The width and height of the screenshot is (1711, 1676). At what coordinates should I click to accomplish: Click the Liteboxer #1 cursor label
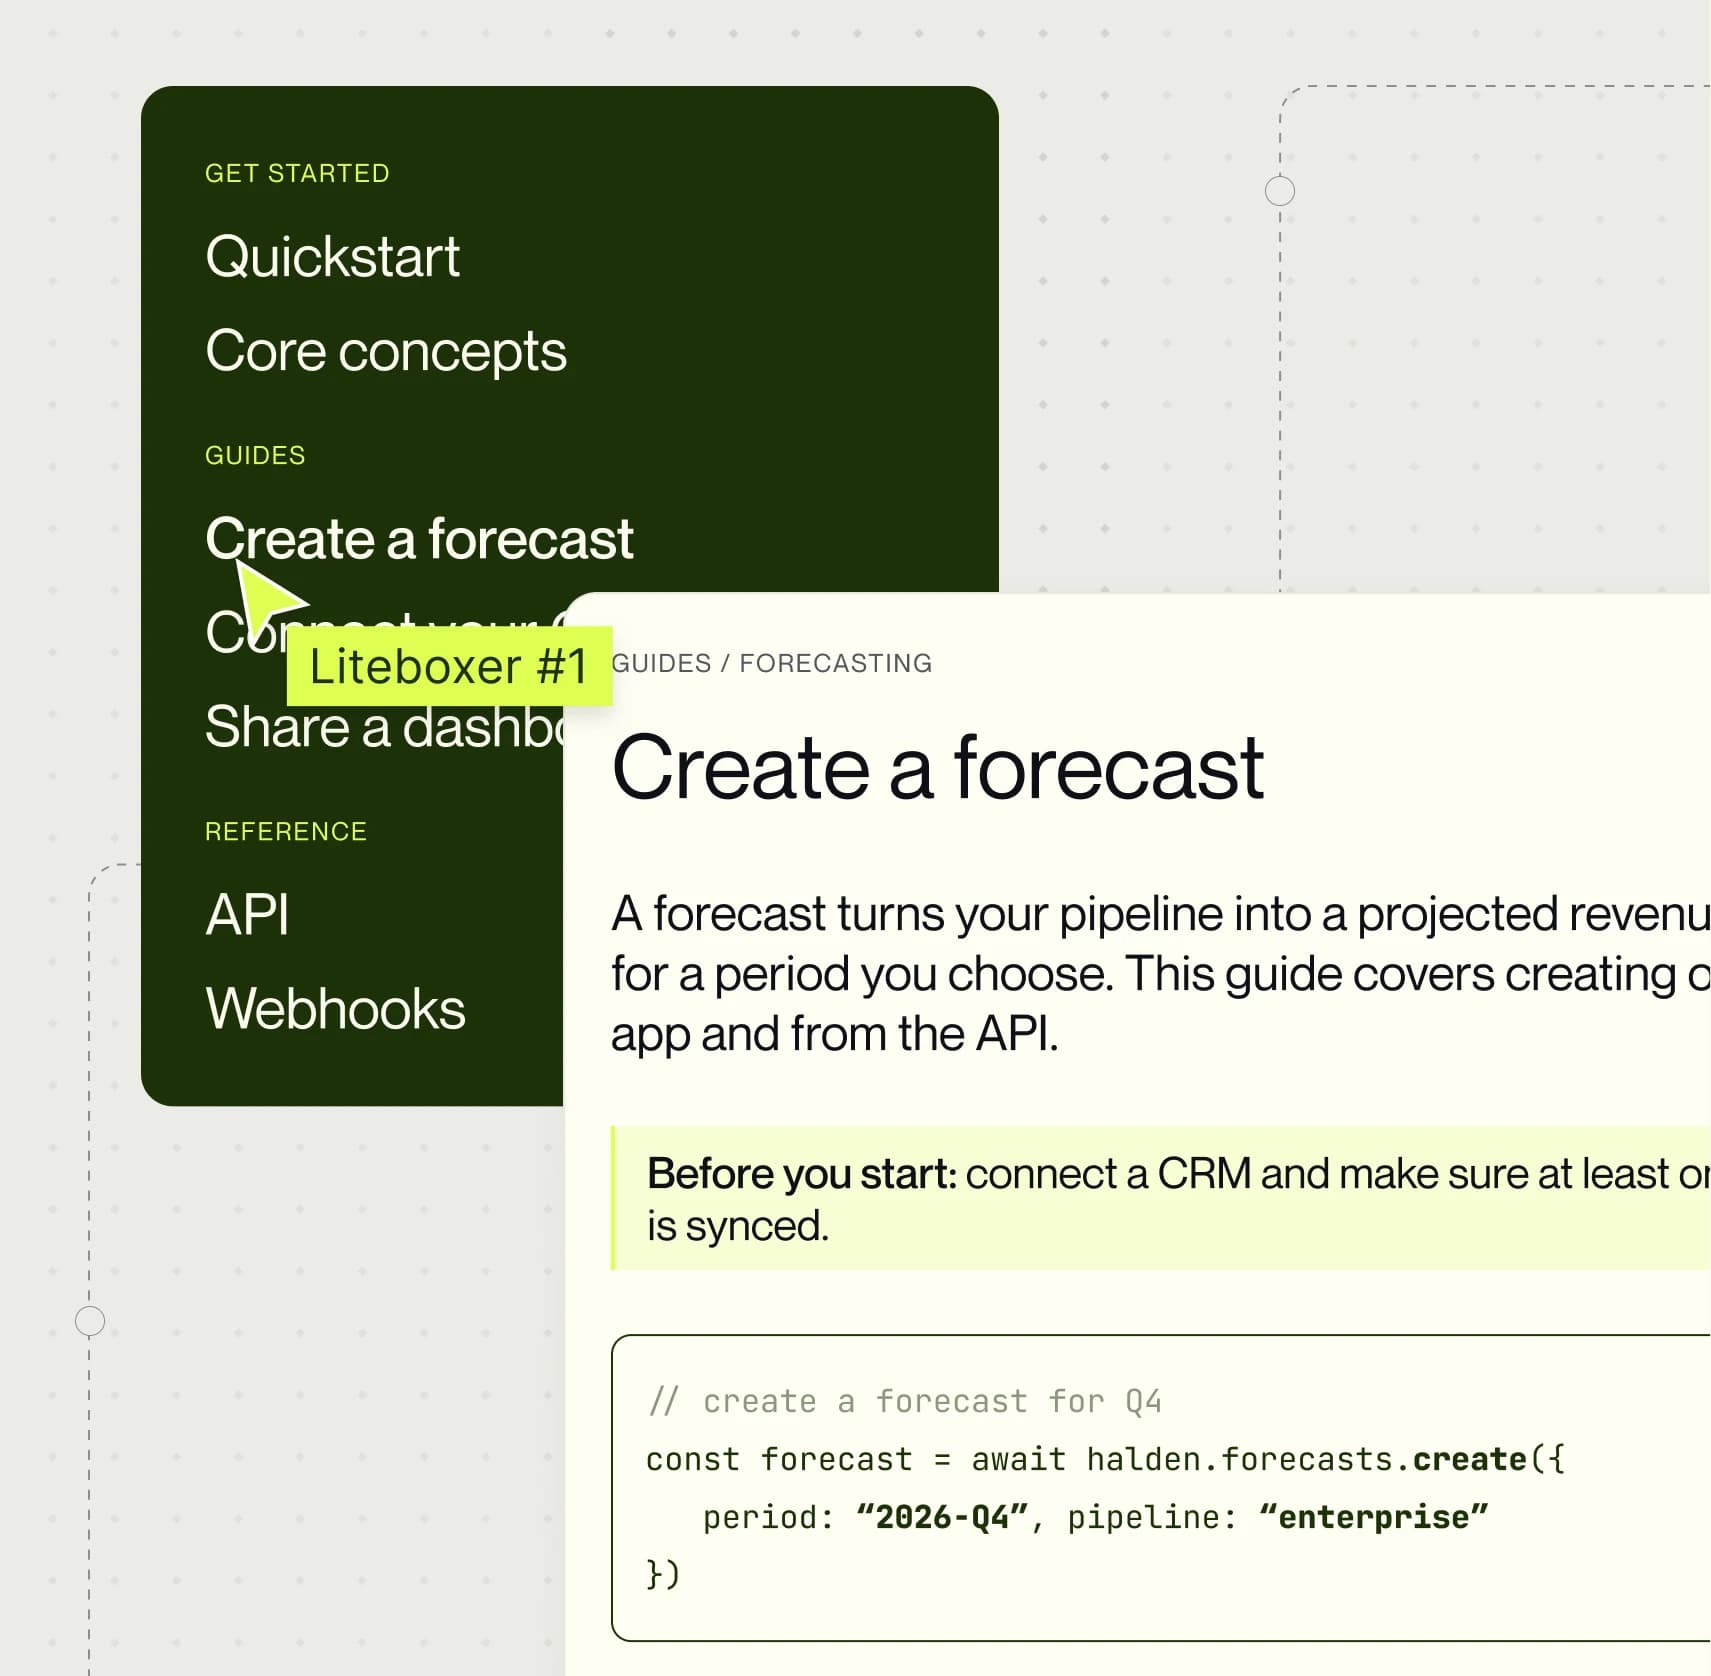449,666
